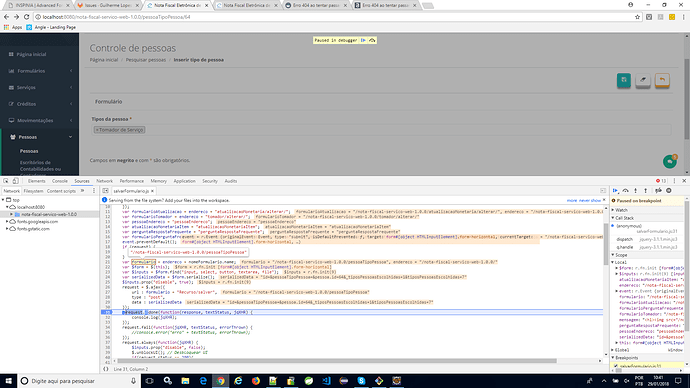The image size is (690, 388).
Task: Collapse the localhost:8080 tree node
Action: pos(7,207)
